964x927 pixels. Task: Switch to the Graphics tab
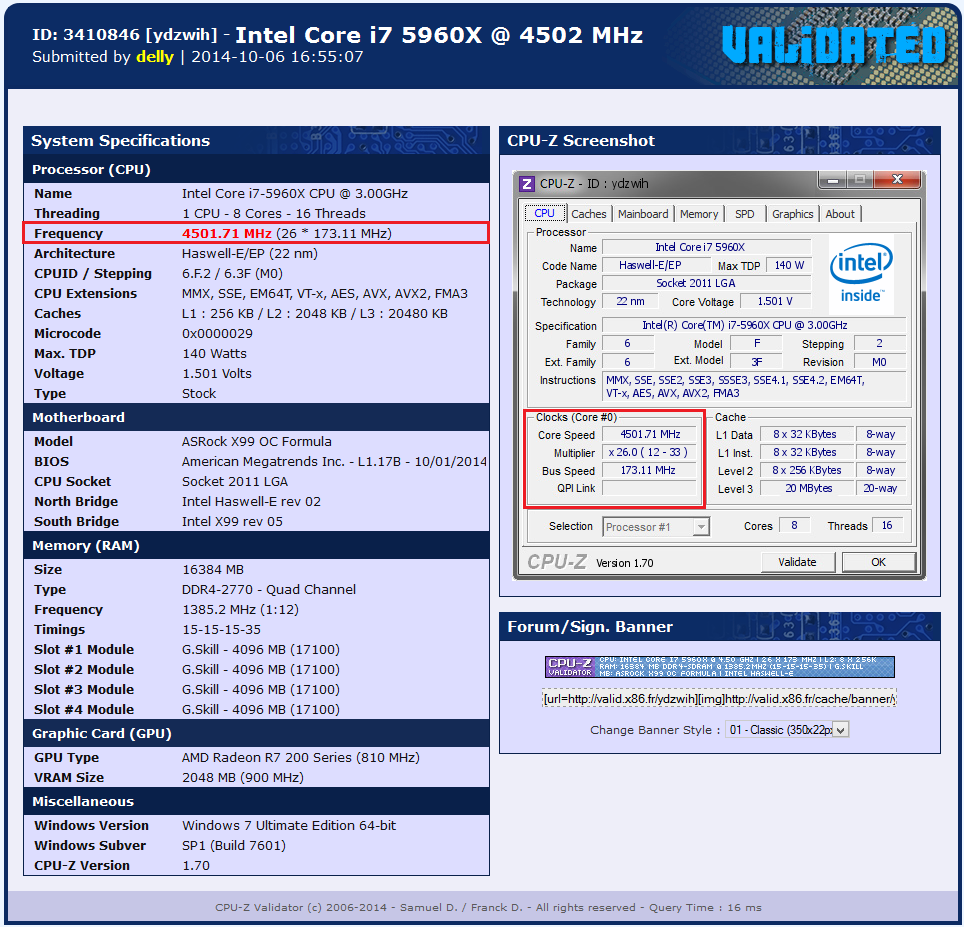(792, 214)
